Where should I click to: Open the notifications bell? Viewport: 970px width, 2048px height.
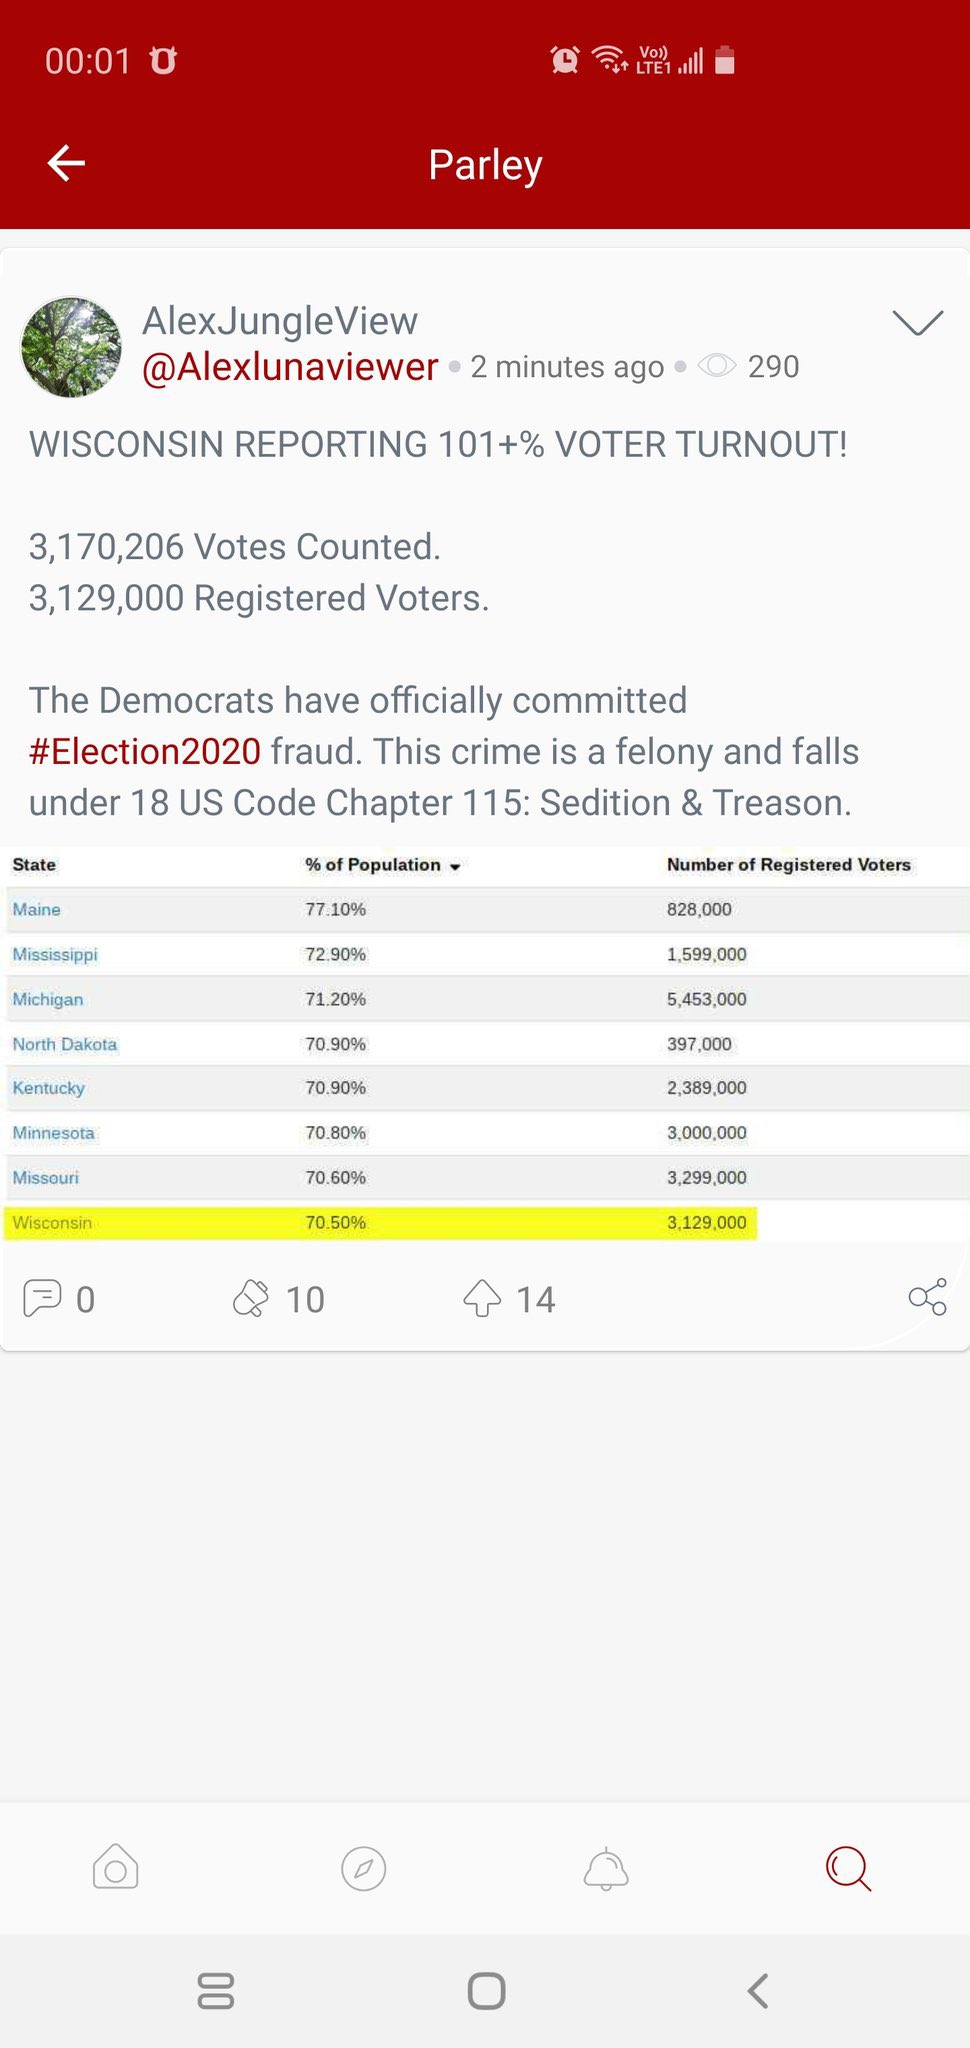coord(606,1867)
